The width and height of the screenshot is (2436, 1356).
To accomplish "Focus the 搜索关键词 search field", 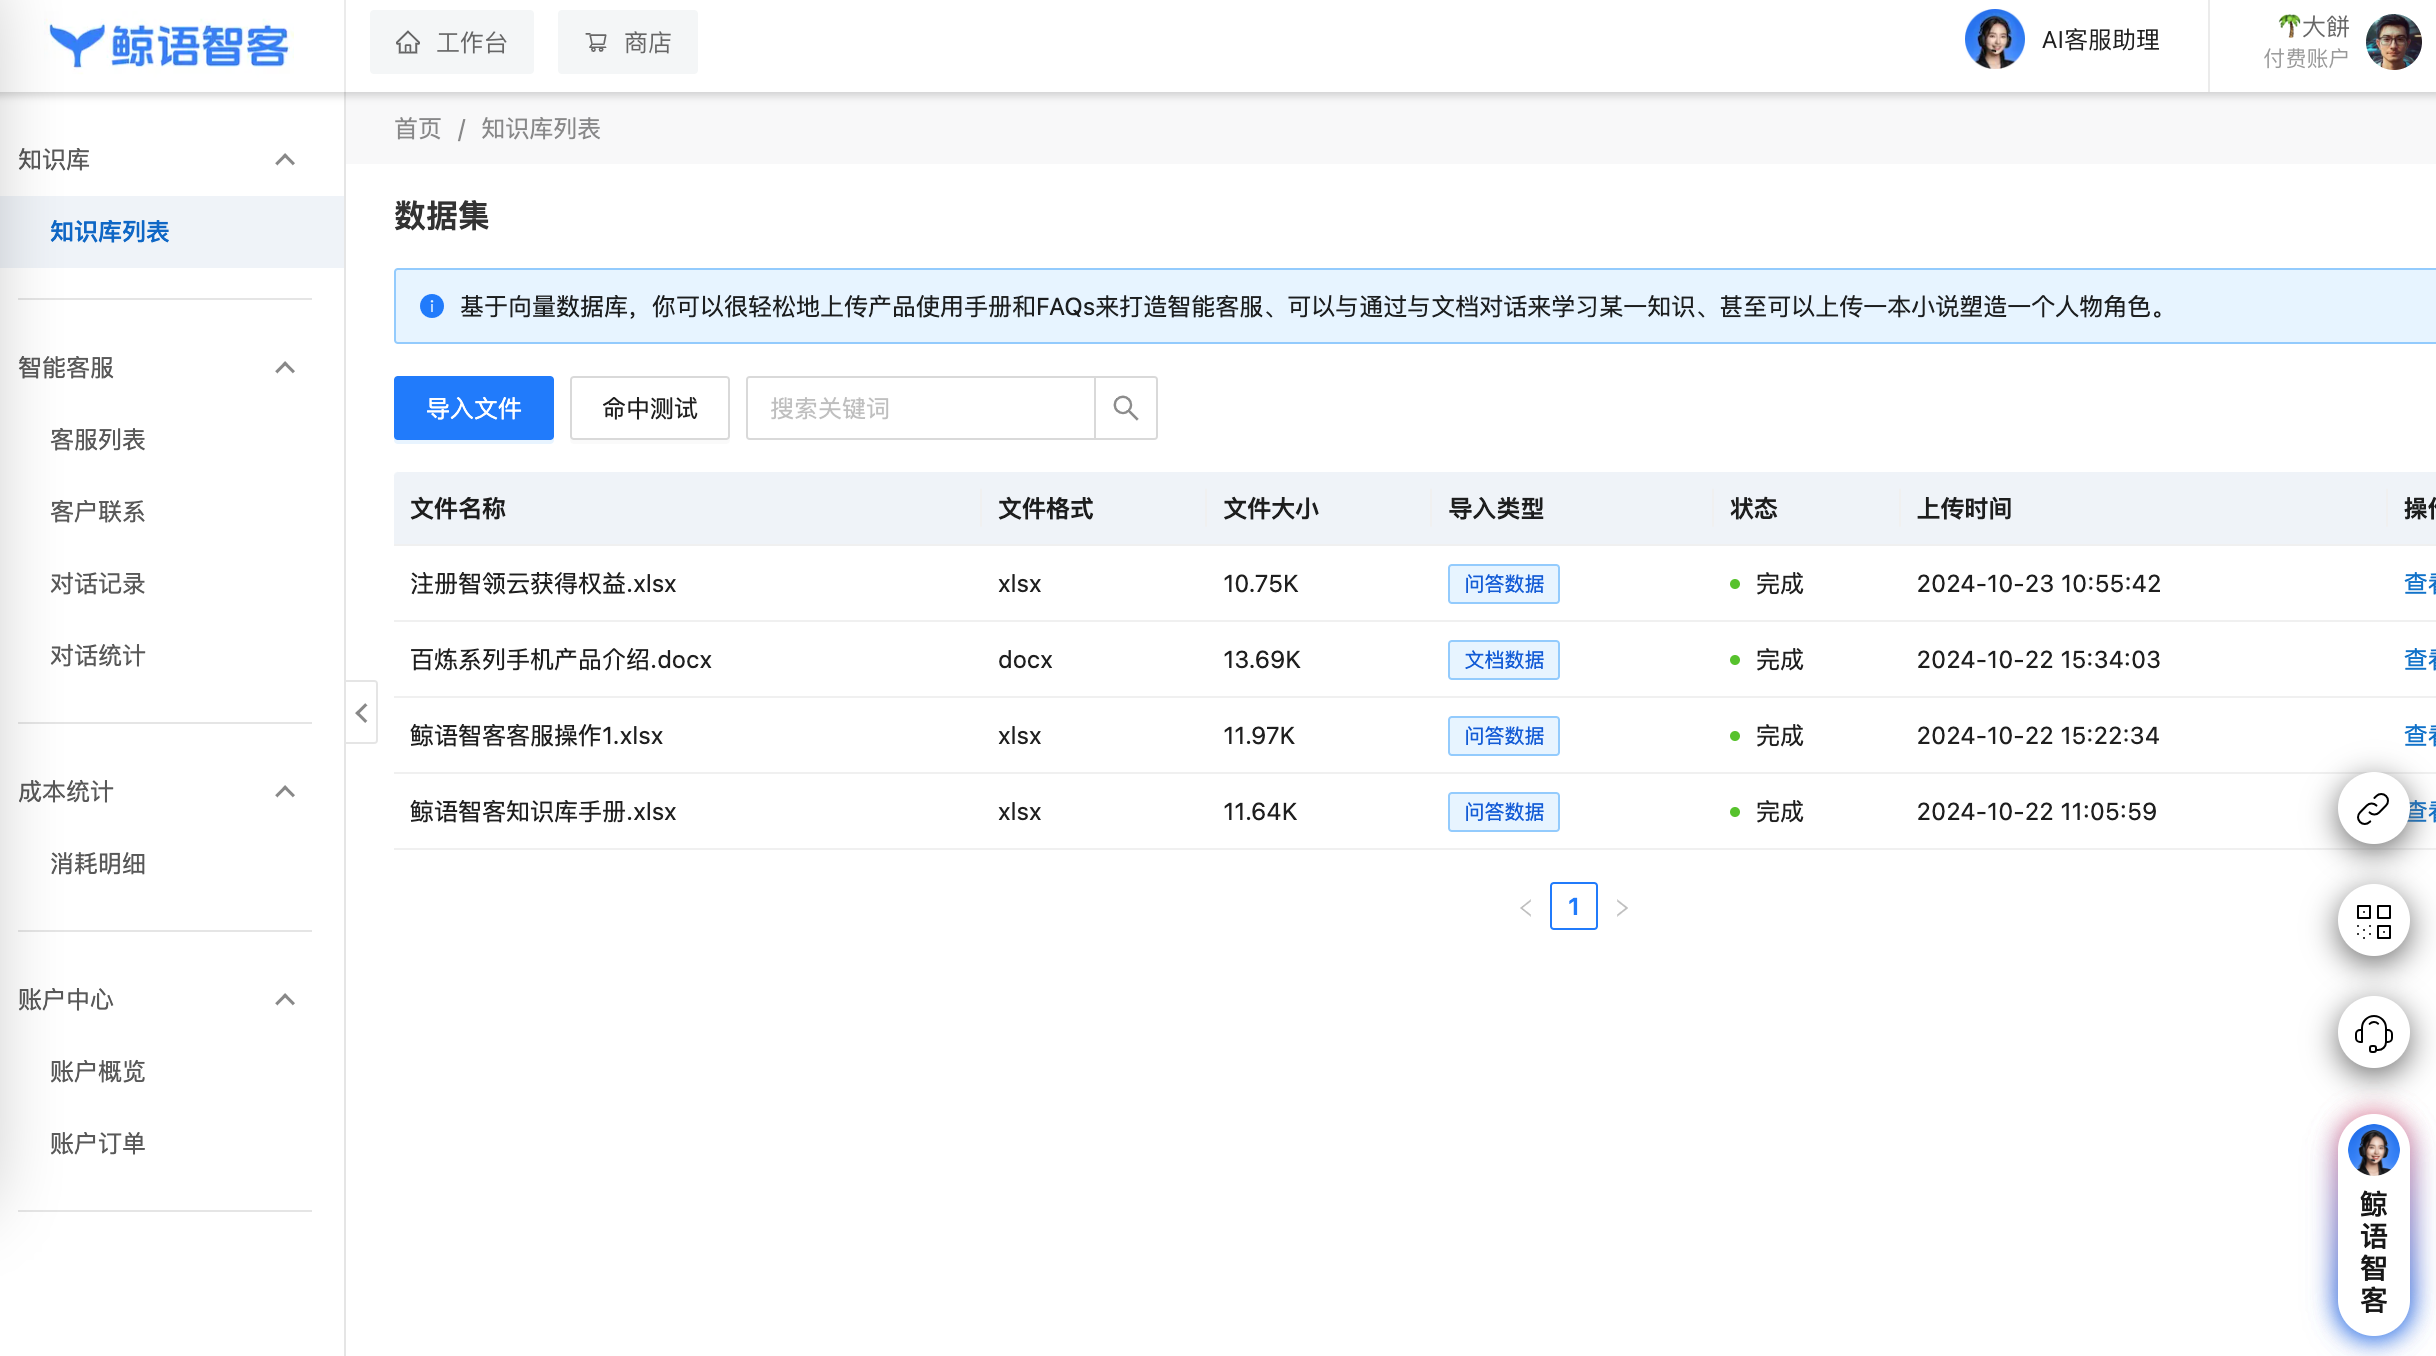I will click(920, 408).
